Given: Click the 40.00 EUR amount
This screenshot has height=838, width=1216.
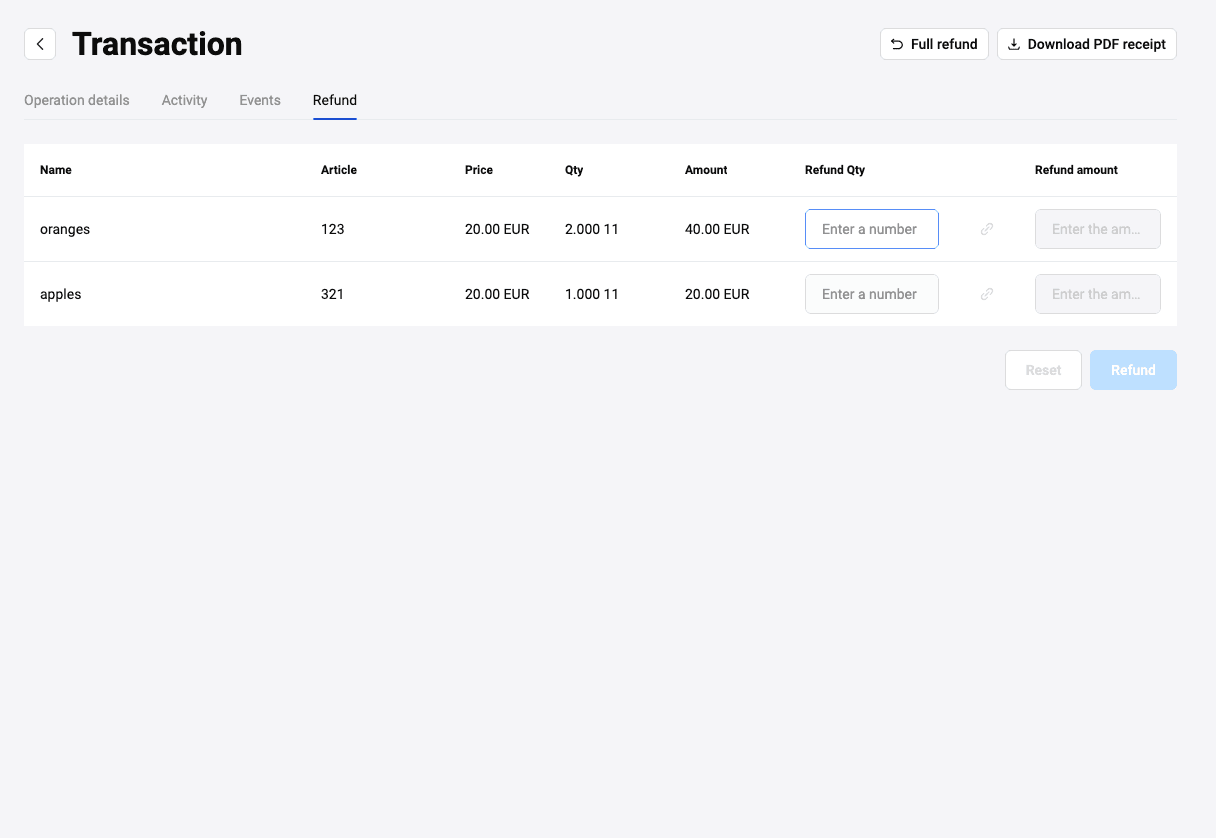Looking at the screenshot, I should tap(717, 229).
